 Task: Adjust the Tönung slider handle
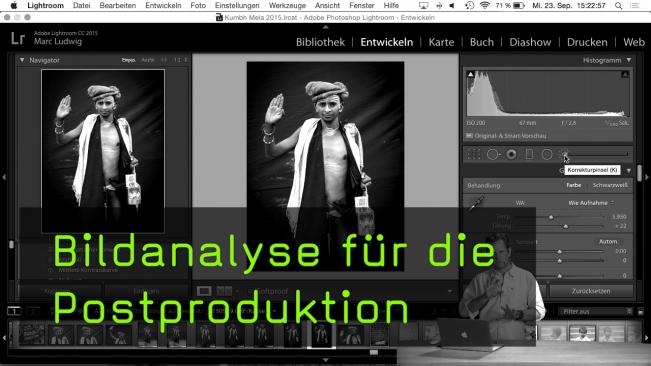pos(565,226)
